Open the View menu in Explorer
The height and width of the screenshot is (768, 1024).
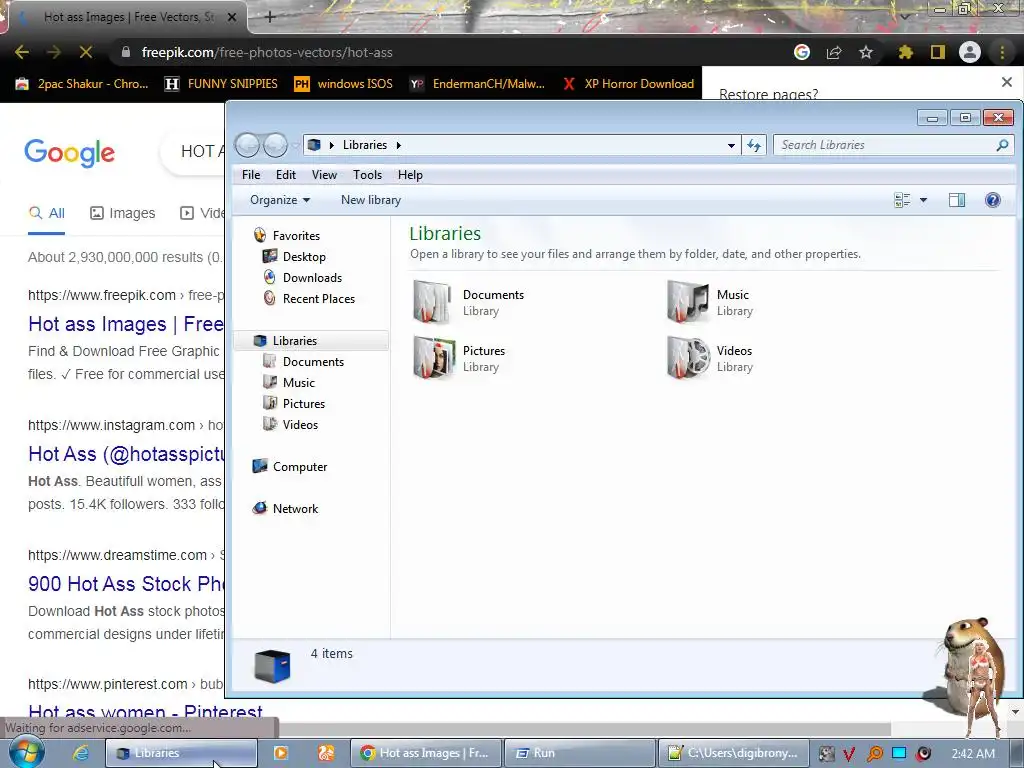pyautogui.click(x=324, y=174)
